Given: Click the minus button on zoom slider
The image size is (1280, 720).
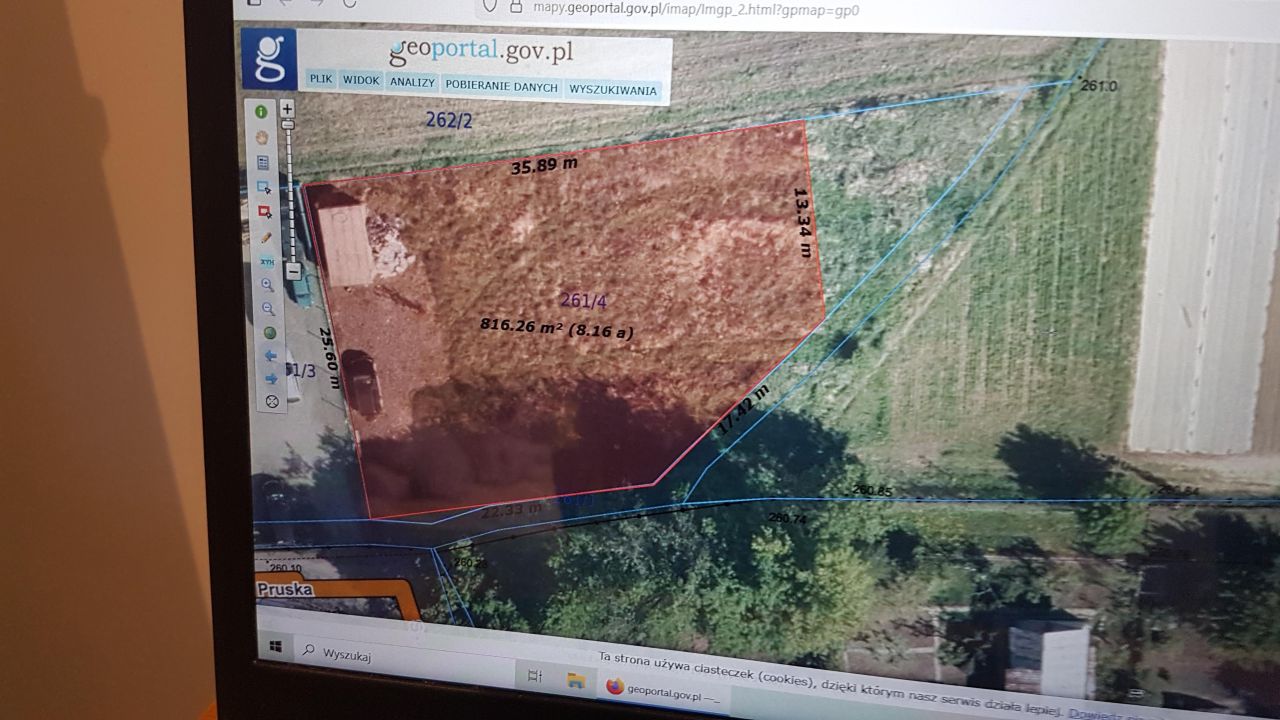Looking at the screenshot, I should pyautogui.click(x=293, y=270).
